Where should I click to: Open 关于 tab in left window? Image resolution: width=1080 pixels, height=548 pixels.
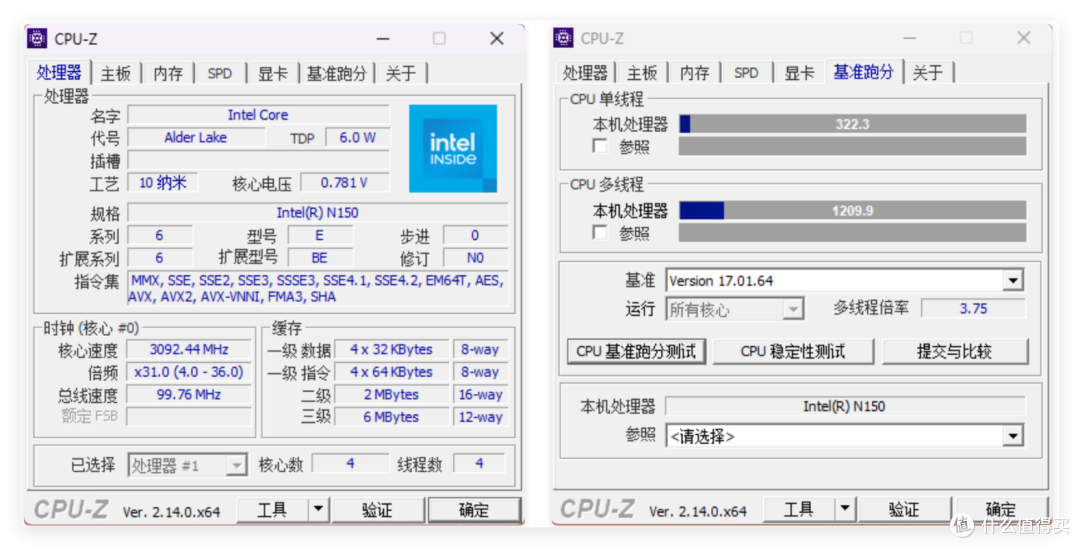[x=400, y=74]
